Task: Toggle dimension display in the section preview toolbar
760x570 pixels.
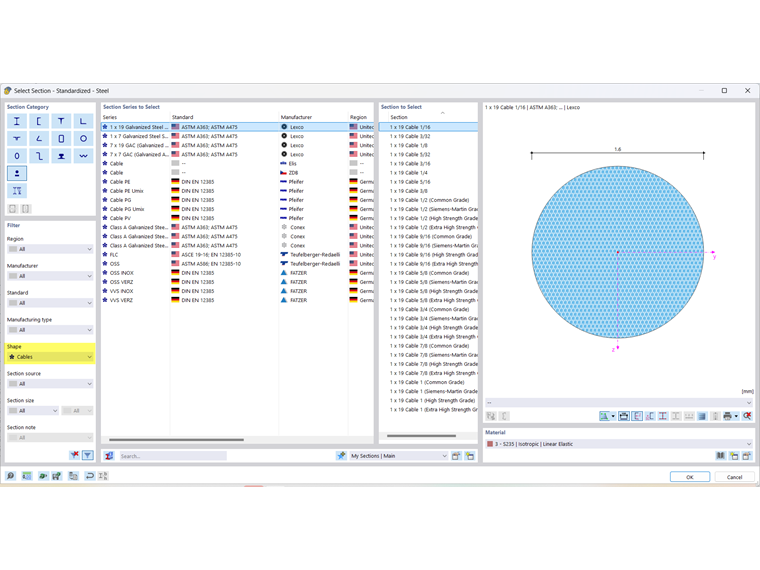Action: (623, 416)
